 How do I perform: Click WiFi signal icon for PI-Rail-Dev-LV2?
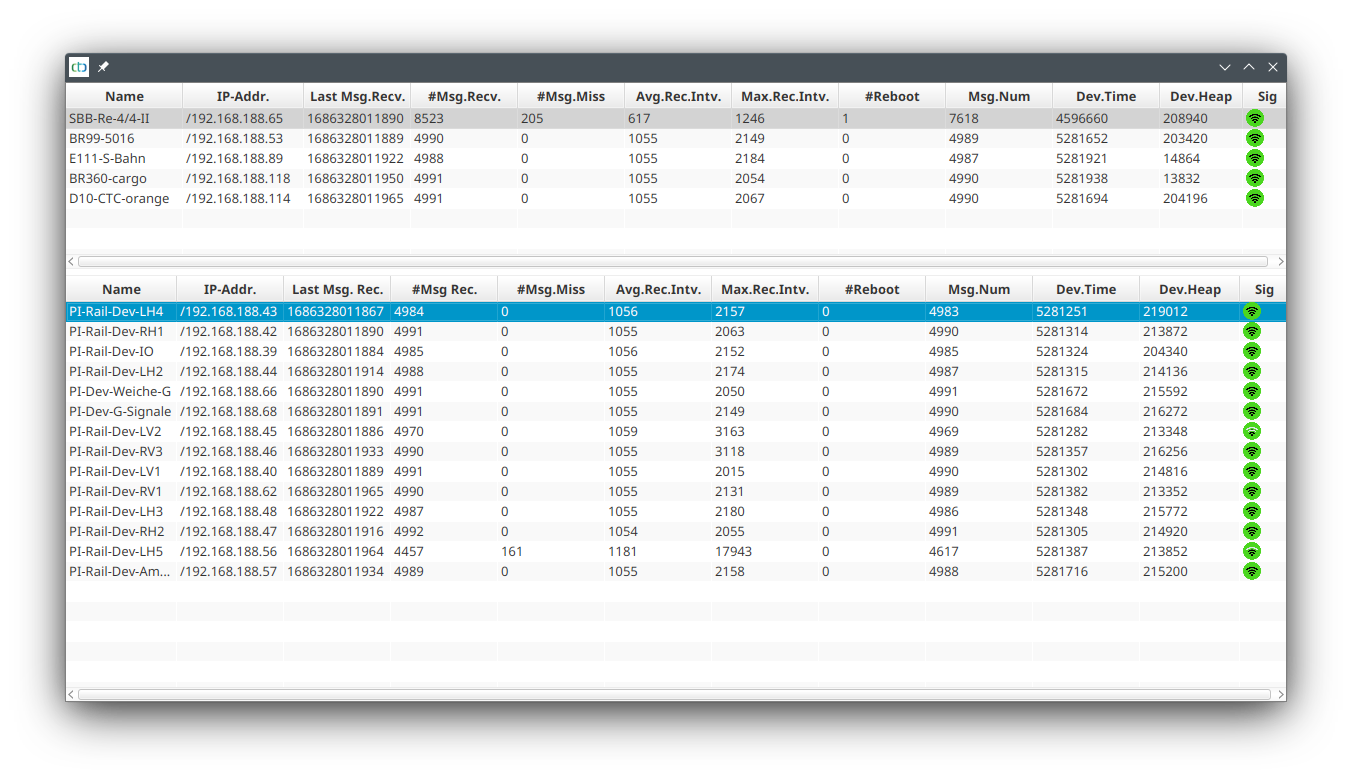1251,431
